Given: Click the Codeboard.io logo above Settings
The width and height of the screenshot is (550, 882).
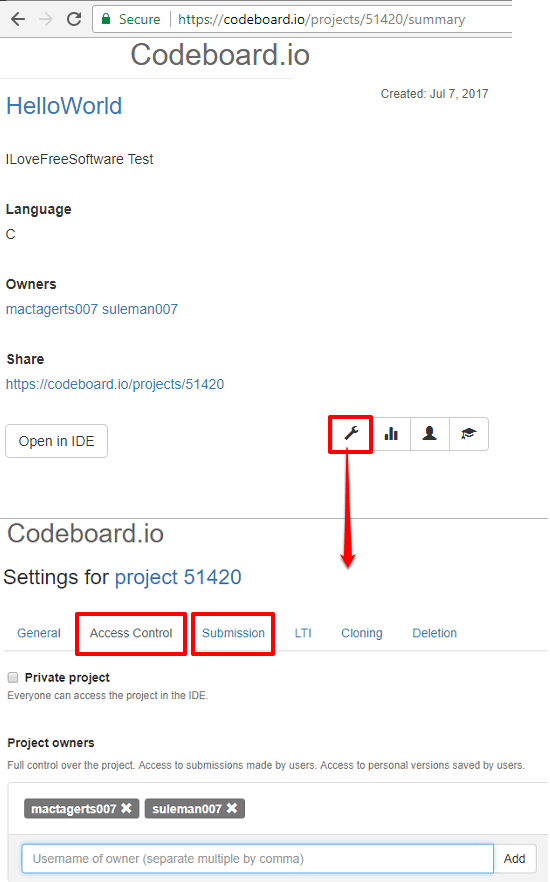Looking at the screenshot, I should click(x=85, y=533).
